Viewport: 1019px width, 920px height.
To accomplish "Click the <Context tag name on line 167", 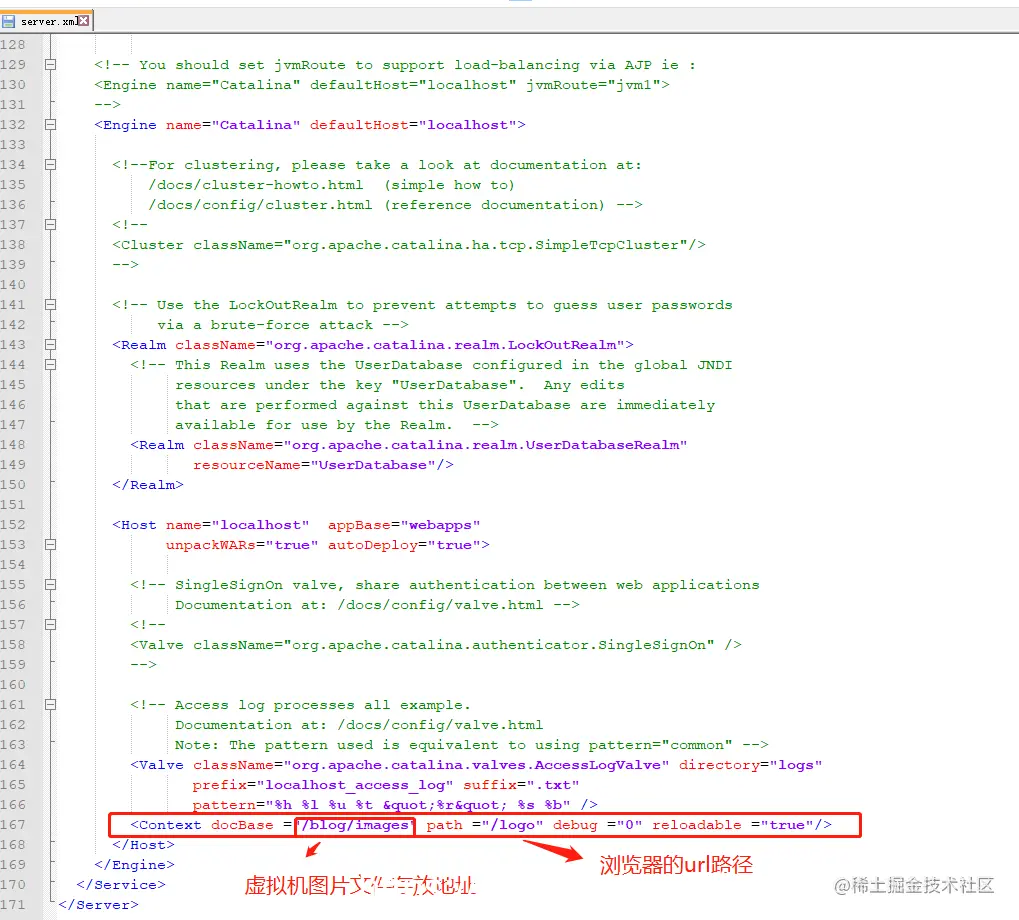I will click(x=166, y=825).
